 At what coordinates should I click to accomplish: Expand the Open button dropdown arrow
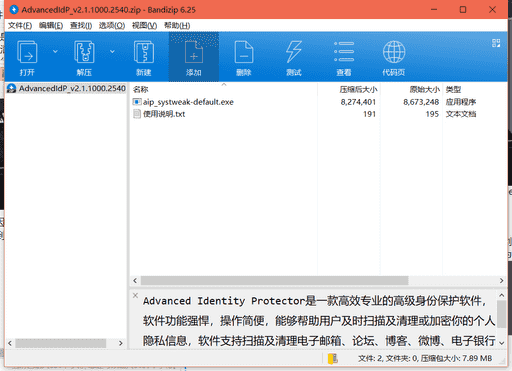[55, 52]
